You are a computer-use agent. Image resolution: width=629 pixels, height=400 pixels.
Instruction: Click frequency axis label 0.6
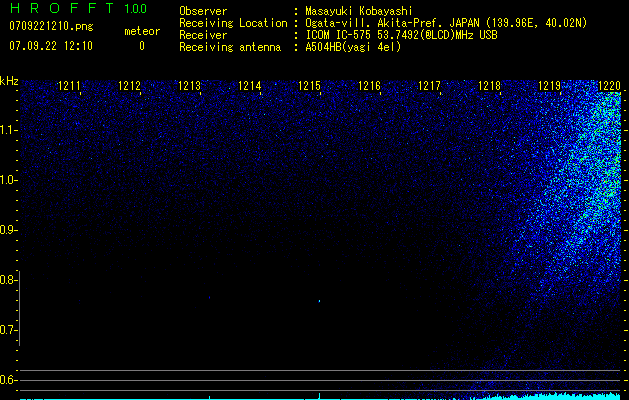(8, 380)
